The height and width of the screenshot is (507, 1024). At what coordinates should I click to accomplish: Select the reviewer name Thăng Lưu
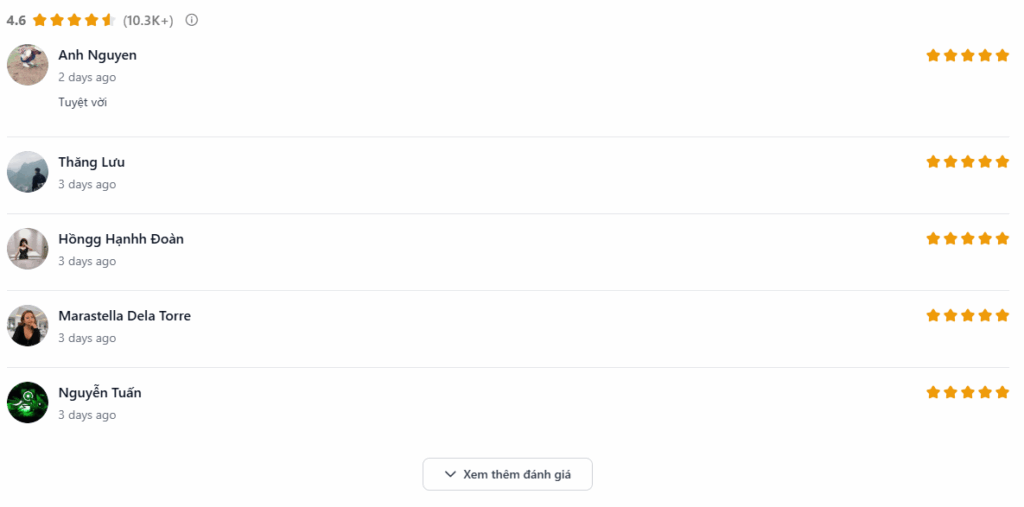pos(91,162)
